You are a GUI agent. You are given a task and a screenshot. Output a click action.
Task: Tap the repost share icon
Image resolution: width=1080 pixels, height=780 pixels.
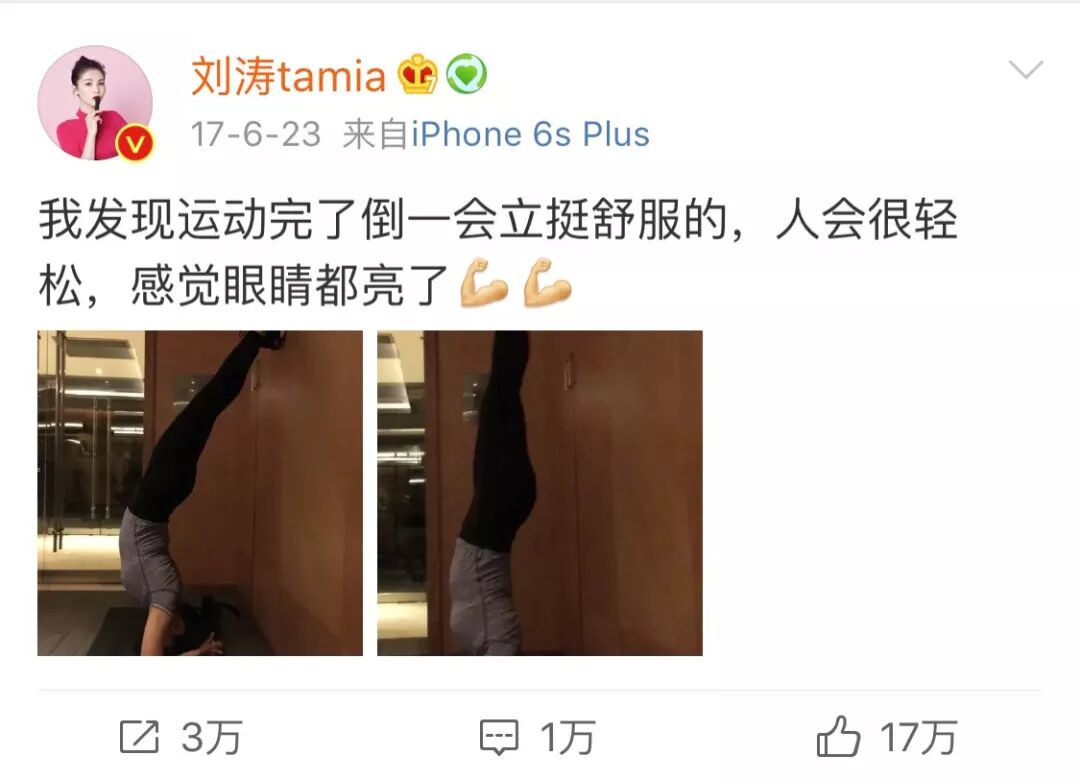pos(139,737)
